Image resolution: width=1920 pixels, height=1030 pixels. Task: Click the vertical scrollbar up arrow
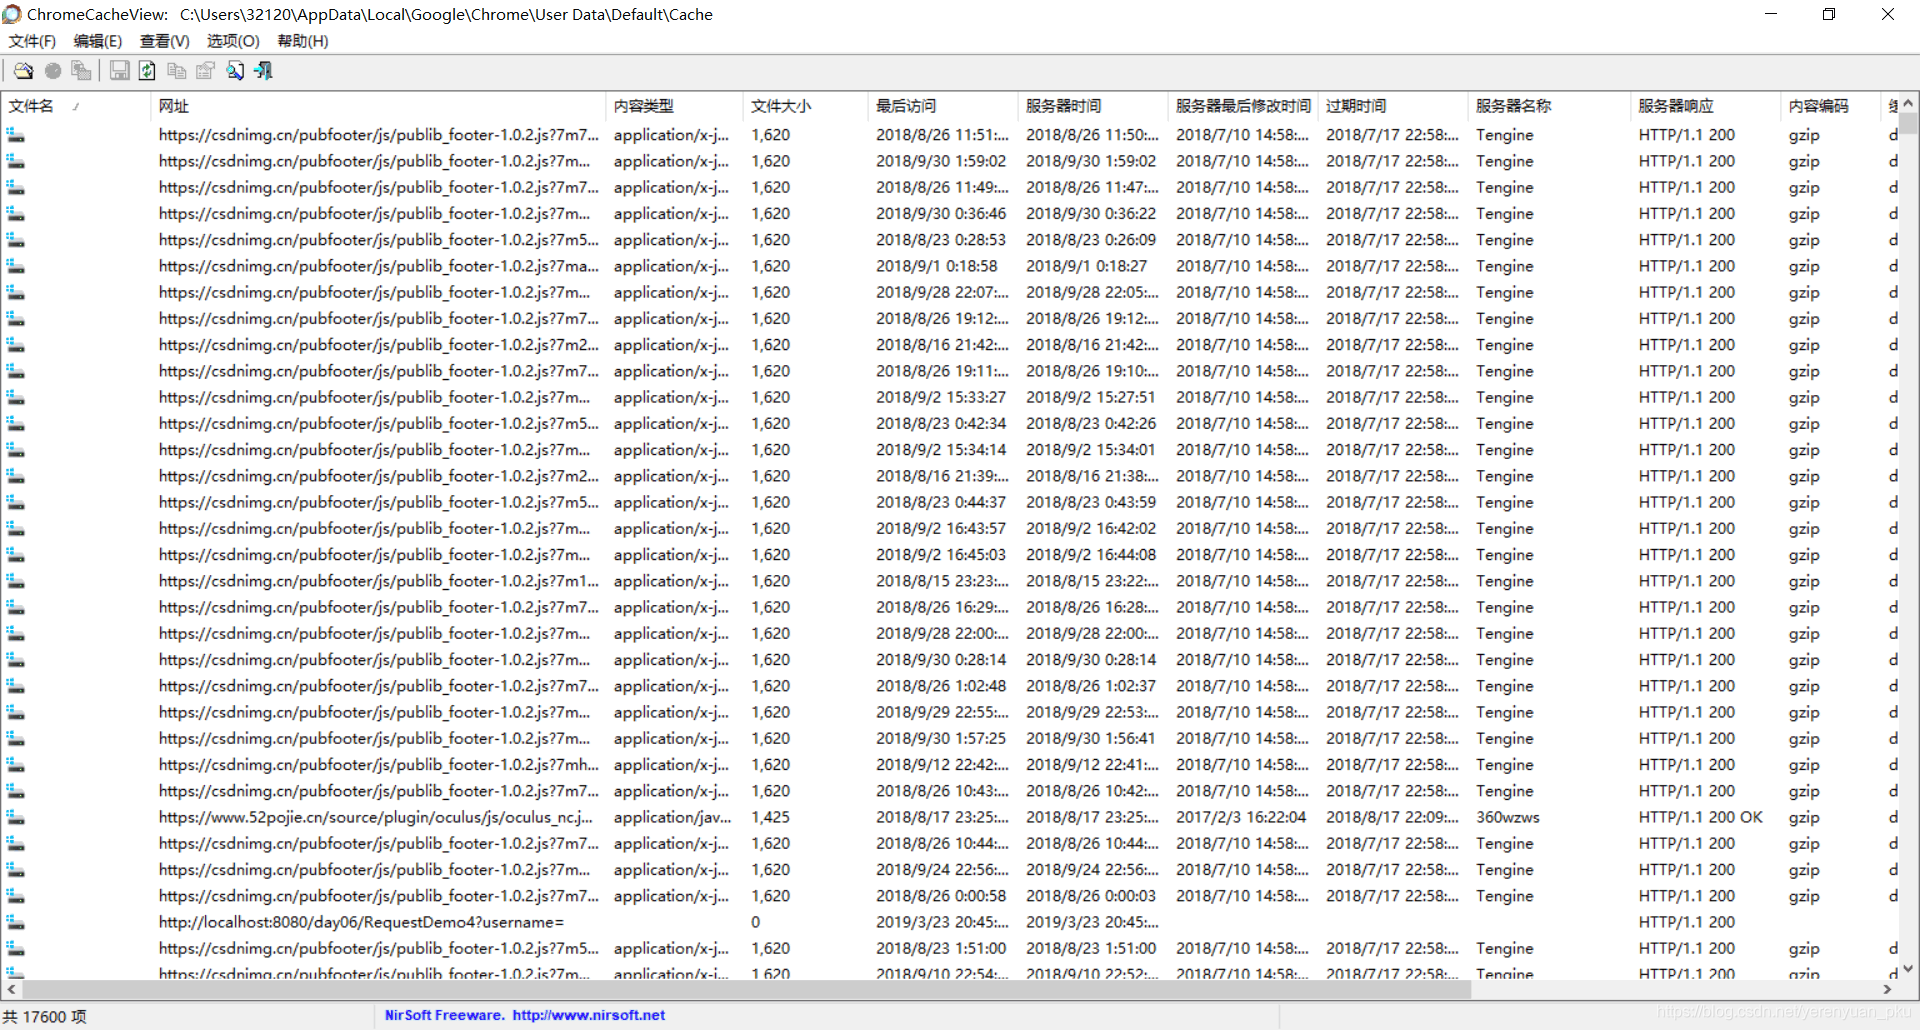(1908, 103)
